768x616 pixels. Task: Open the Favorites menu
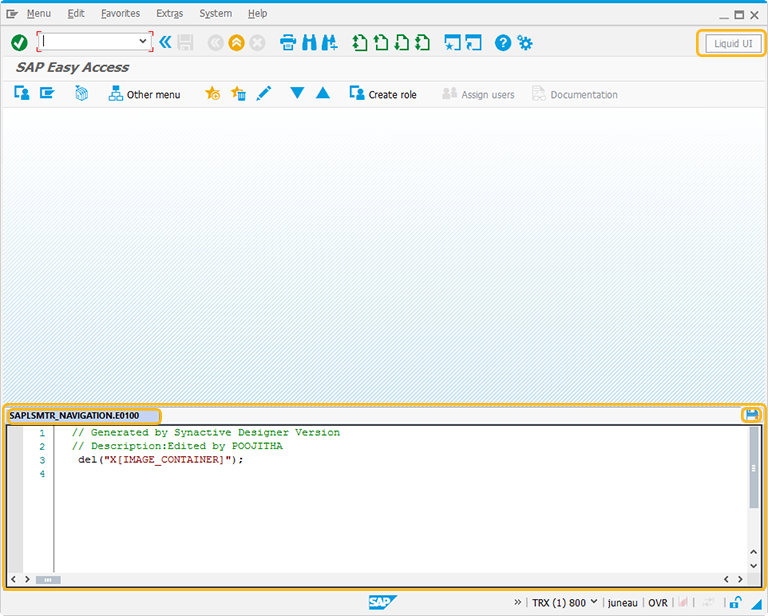[120, 14]
